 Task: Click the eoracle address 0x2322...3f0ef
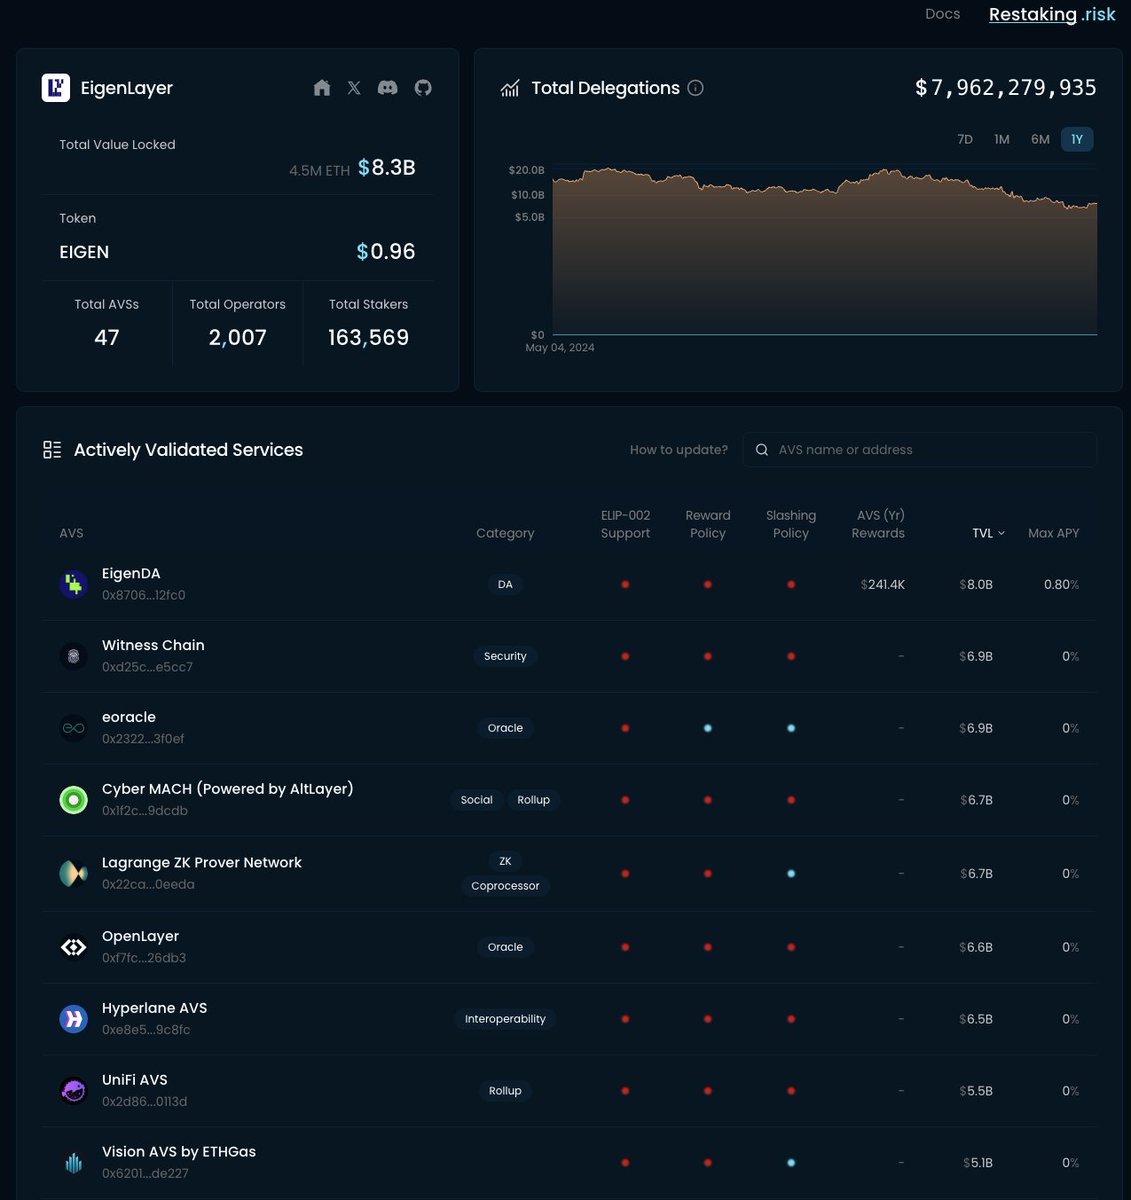click(143, 739)
